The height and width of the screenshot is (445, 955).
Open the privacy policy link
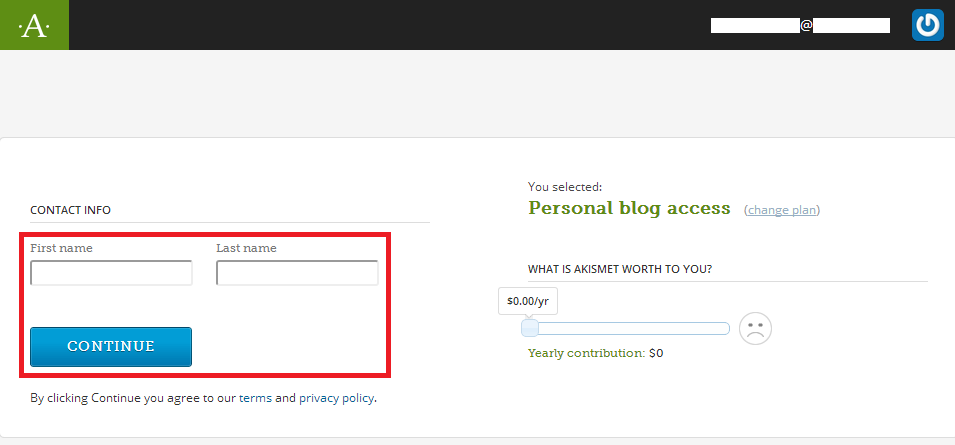tap(336, 398)
